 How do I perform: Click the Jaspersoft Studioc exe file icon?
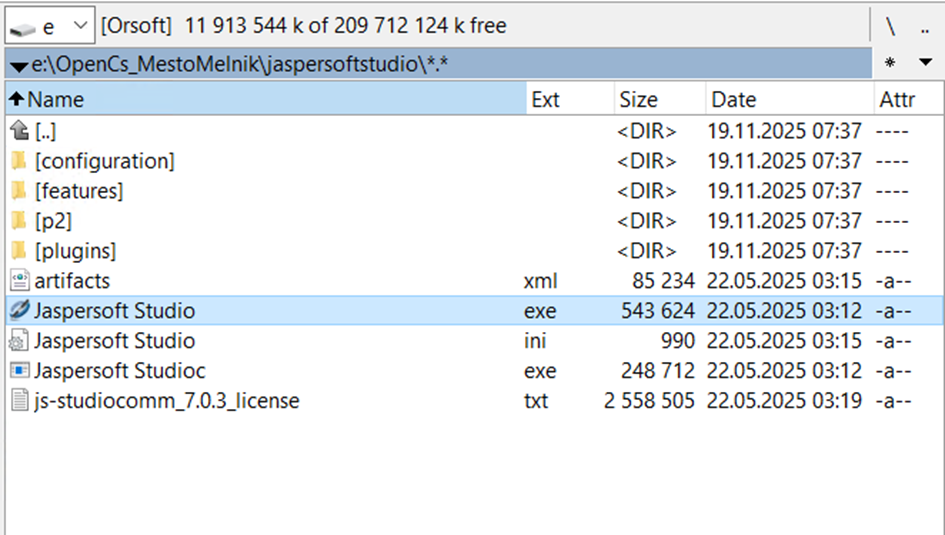[x=19, y=371]
